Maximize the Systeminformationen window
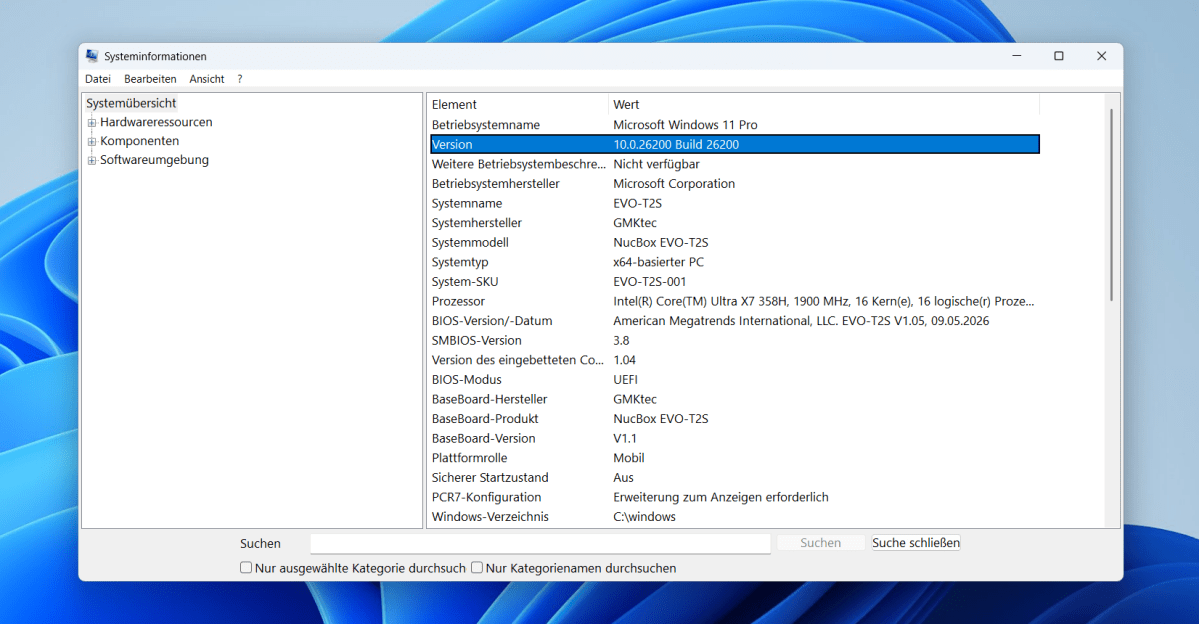This screenshot has height=624, width=1199. coord(1059,56)
